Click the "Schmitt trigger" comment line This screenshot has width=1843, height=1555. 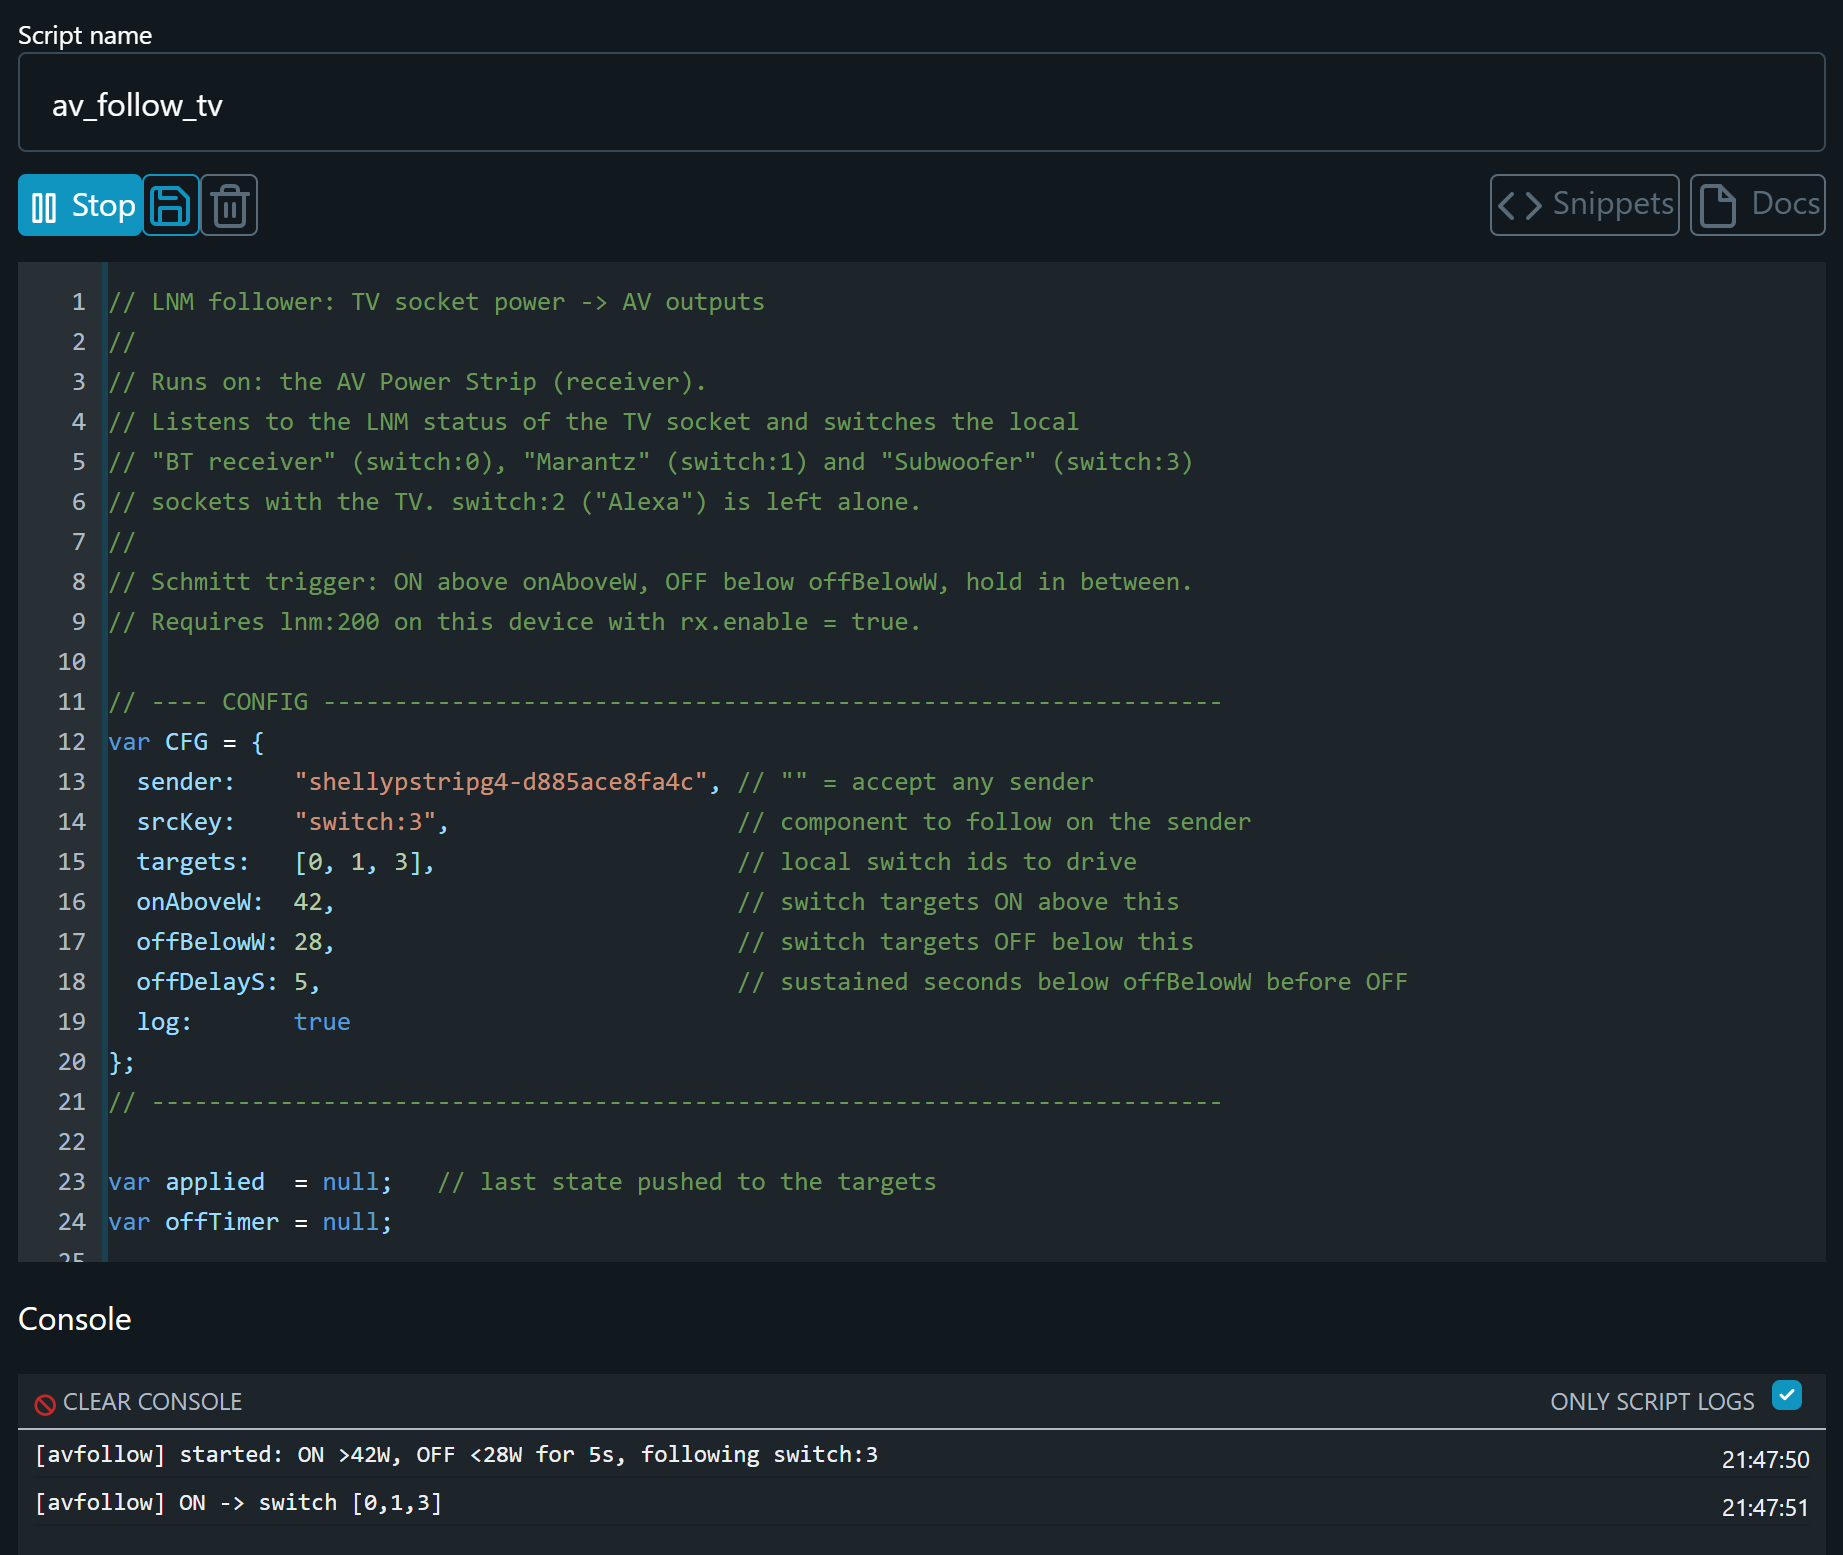pos(650,582)
